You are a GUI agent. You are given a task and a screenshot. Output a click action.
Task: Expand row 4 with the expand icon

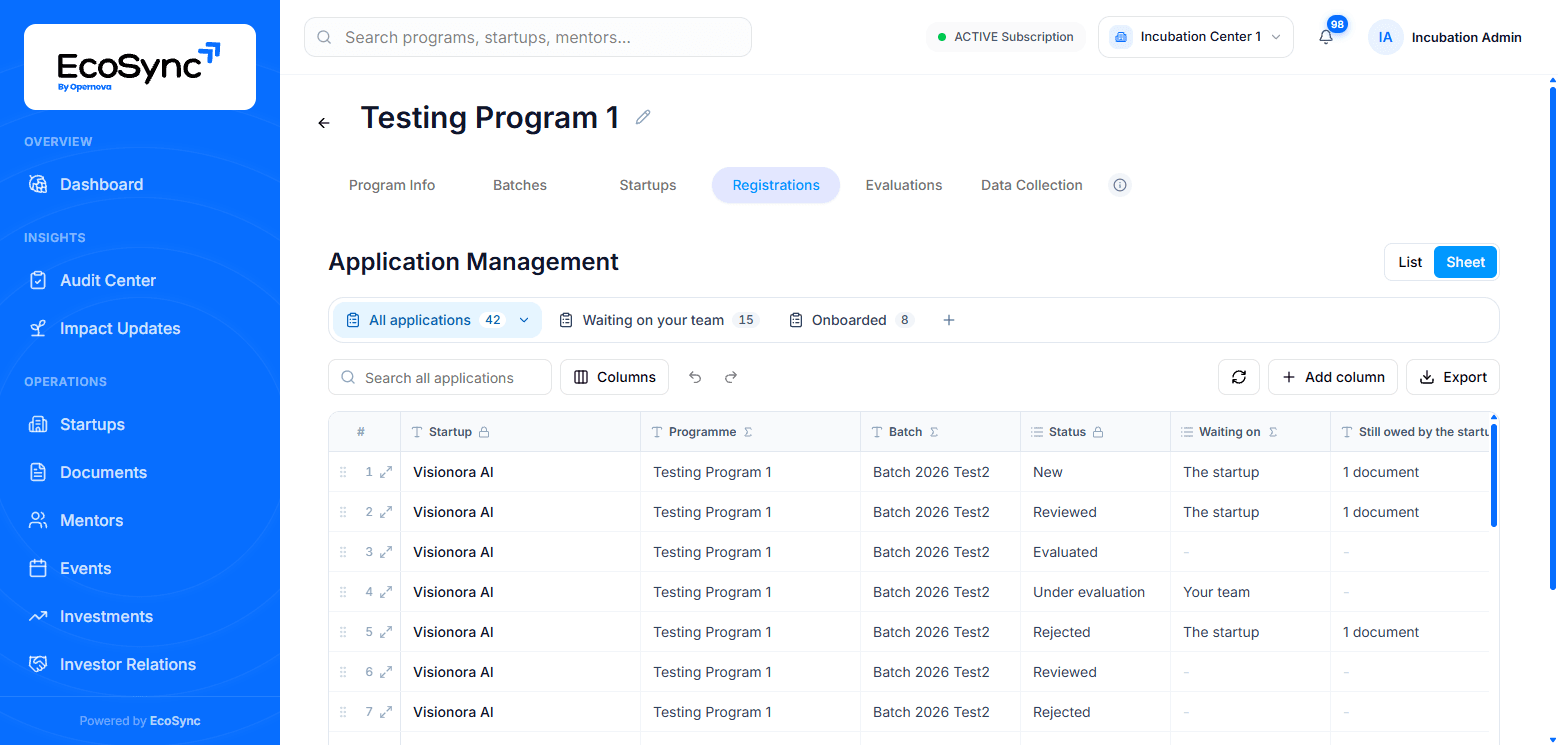click(x=386, y=592)
